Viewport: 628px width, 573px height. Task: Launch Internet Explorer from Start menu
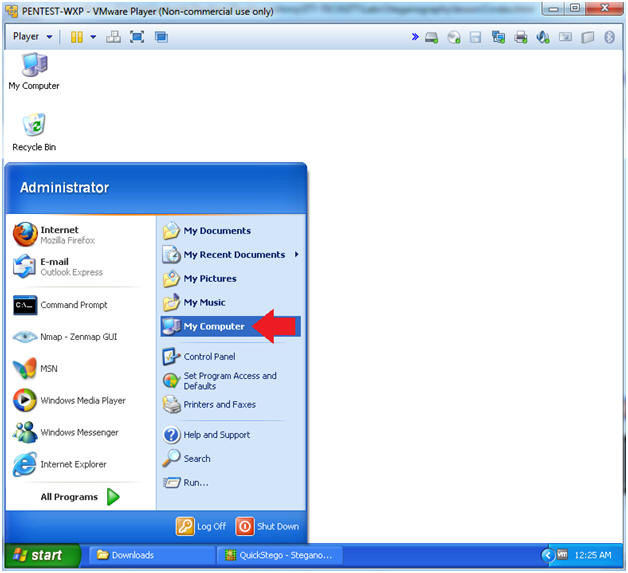[x=78, y=464]
